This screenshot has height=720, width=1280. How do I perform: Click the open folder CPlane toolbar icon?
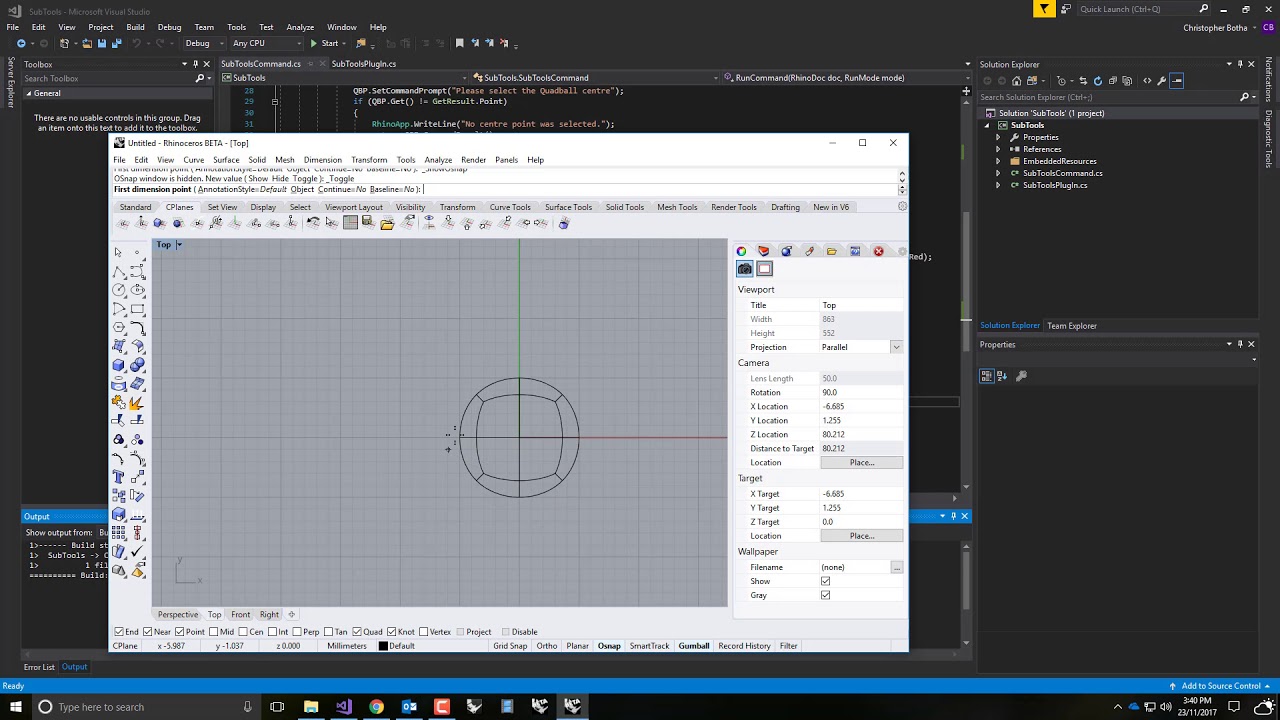(387, 223)
